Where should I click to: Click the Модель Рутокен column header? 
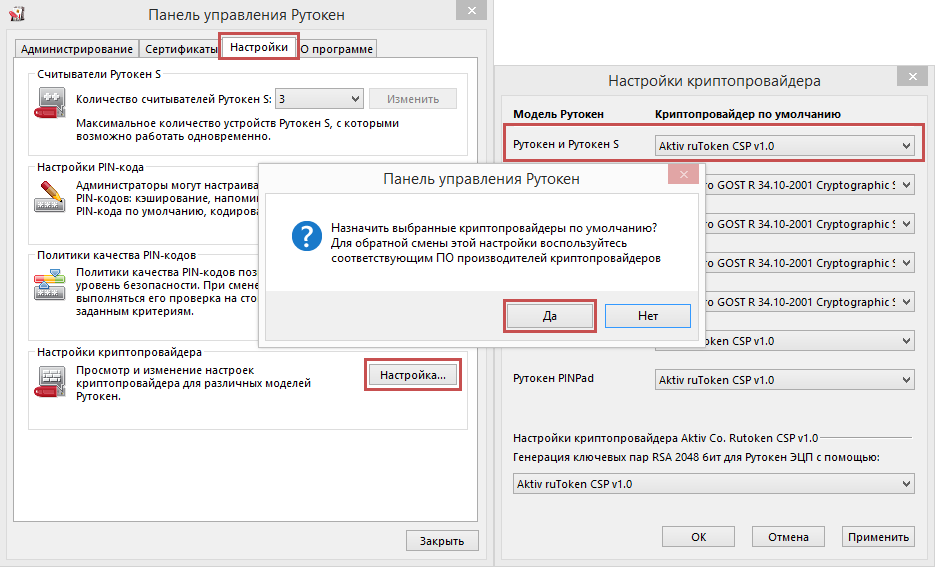pyautogui.click(x=558, y=114)
